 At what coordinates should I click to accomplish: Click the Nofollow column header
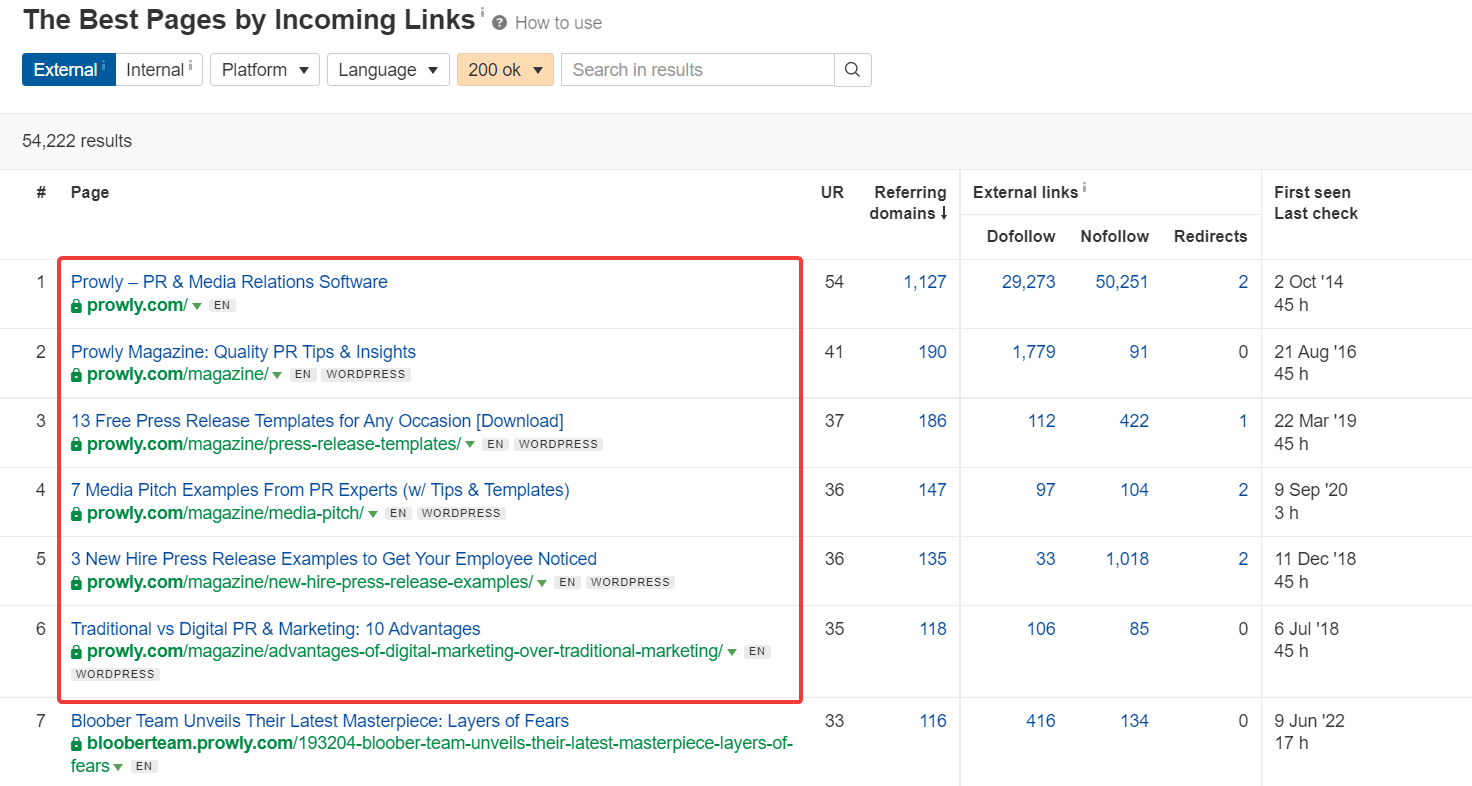coord(1115,236)
